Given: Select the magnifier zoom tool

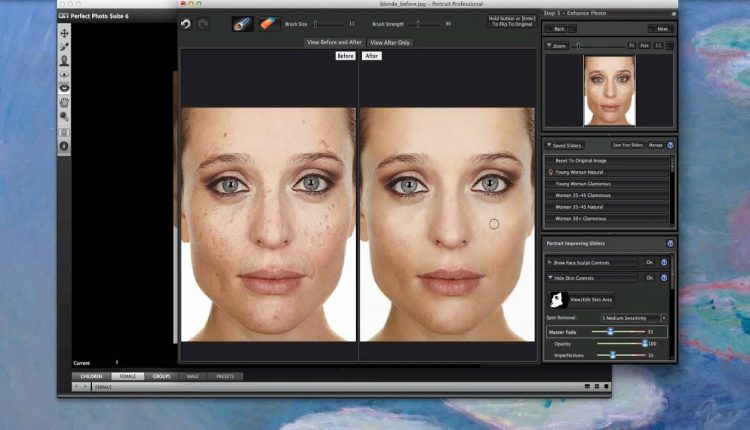Looking at the screenshot, I should coord(64,116).
